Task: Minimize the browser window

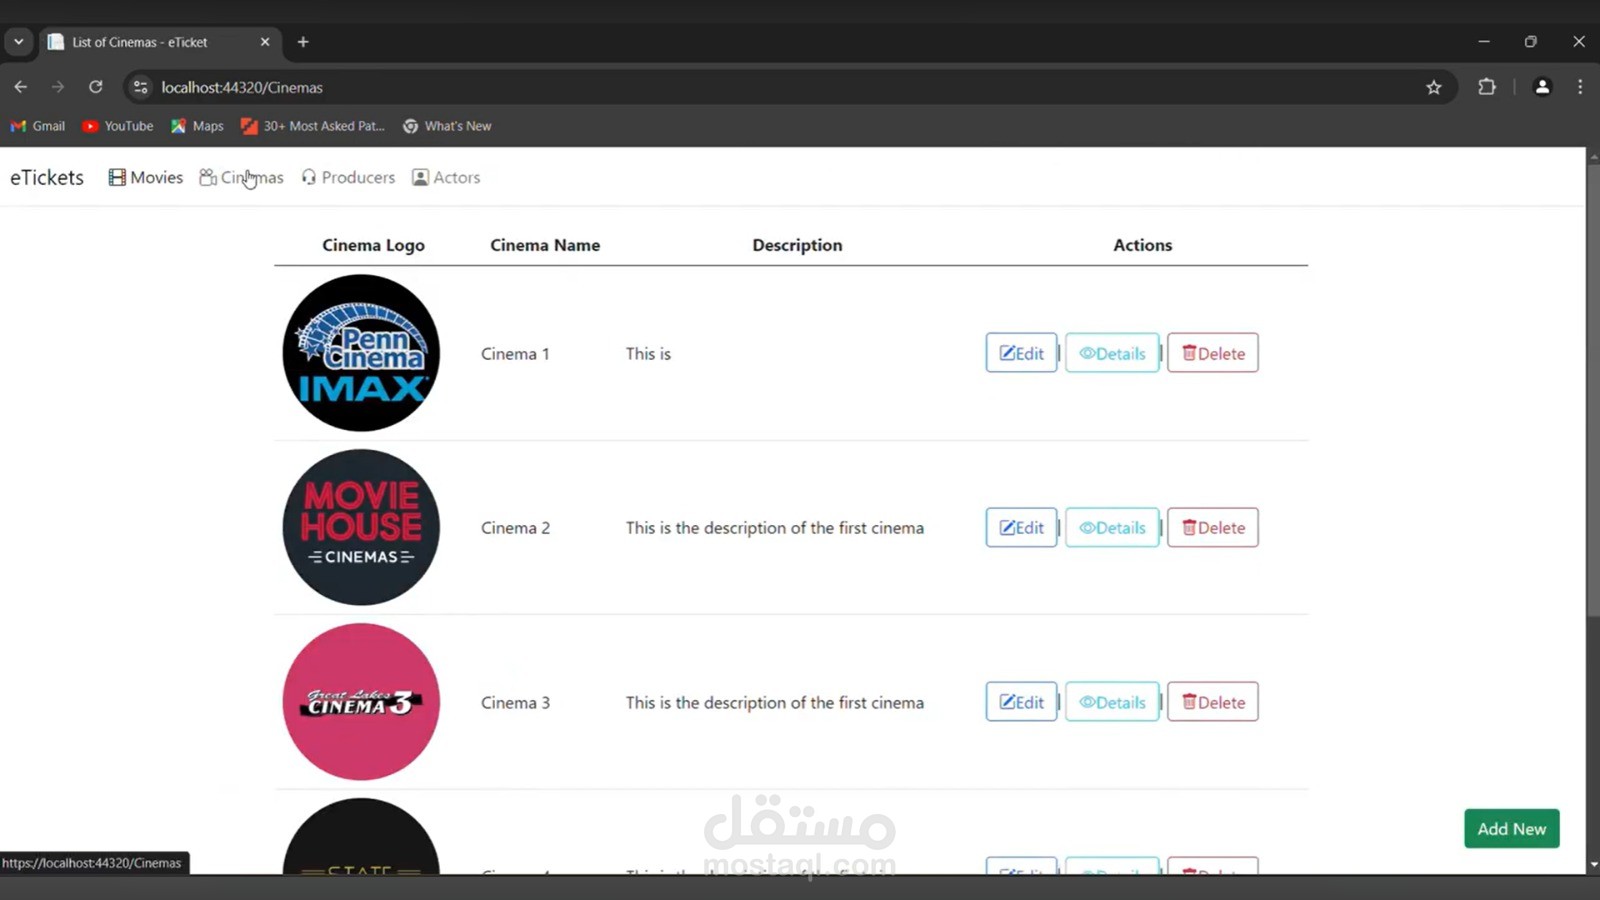Action: tap(1484, 42)
